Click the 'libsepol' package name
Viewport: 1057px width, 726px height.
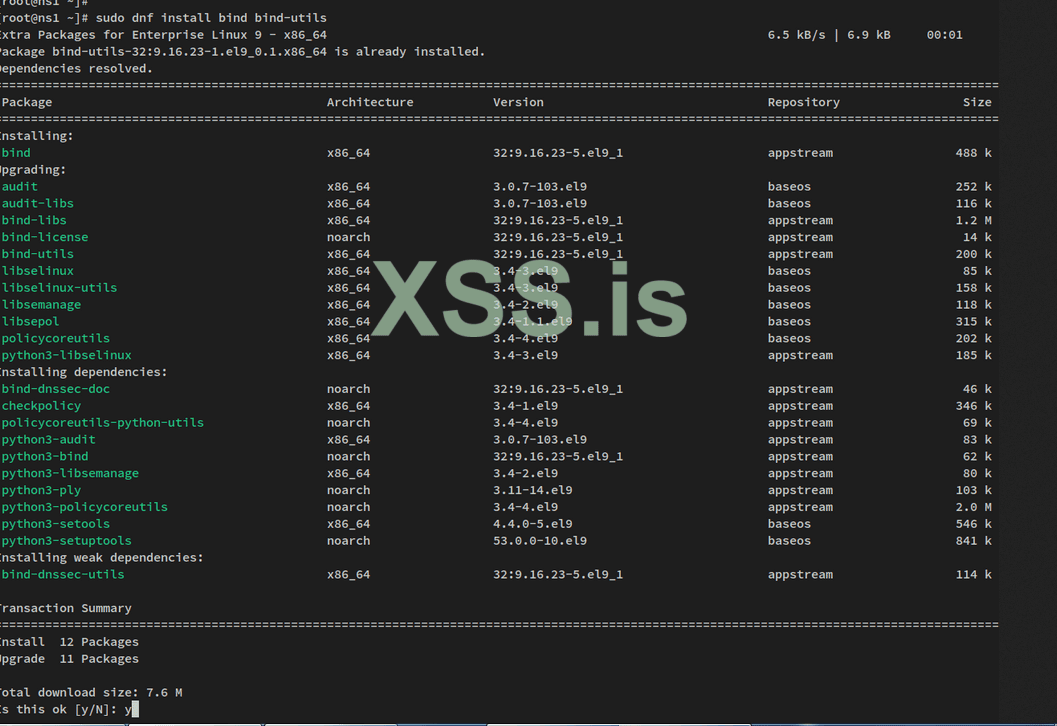click(30, 322)
